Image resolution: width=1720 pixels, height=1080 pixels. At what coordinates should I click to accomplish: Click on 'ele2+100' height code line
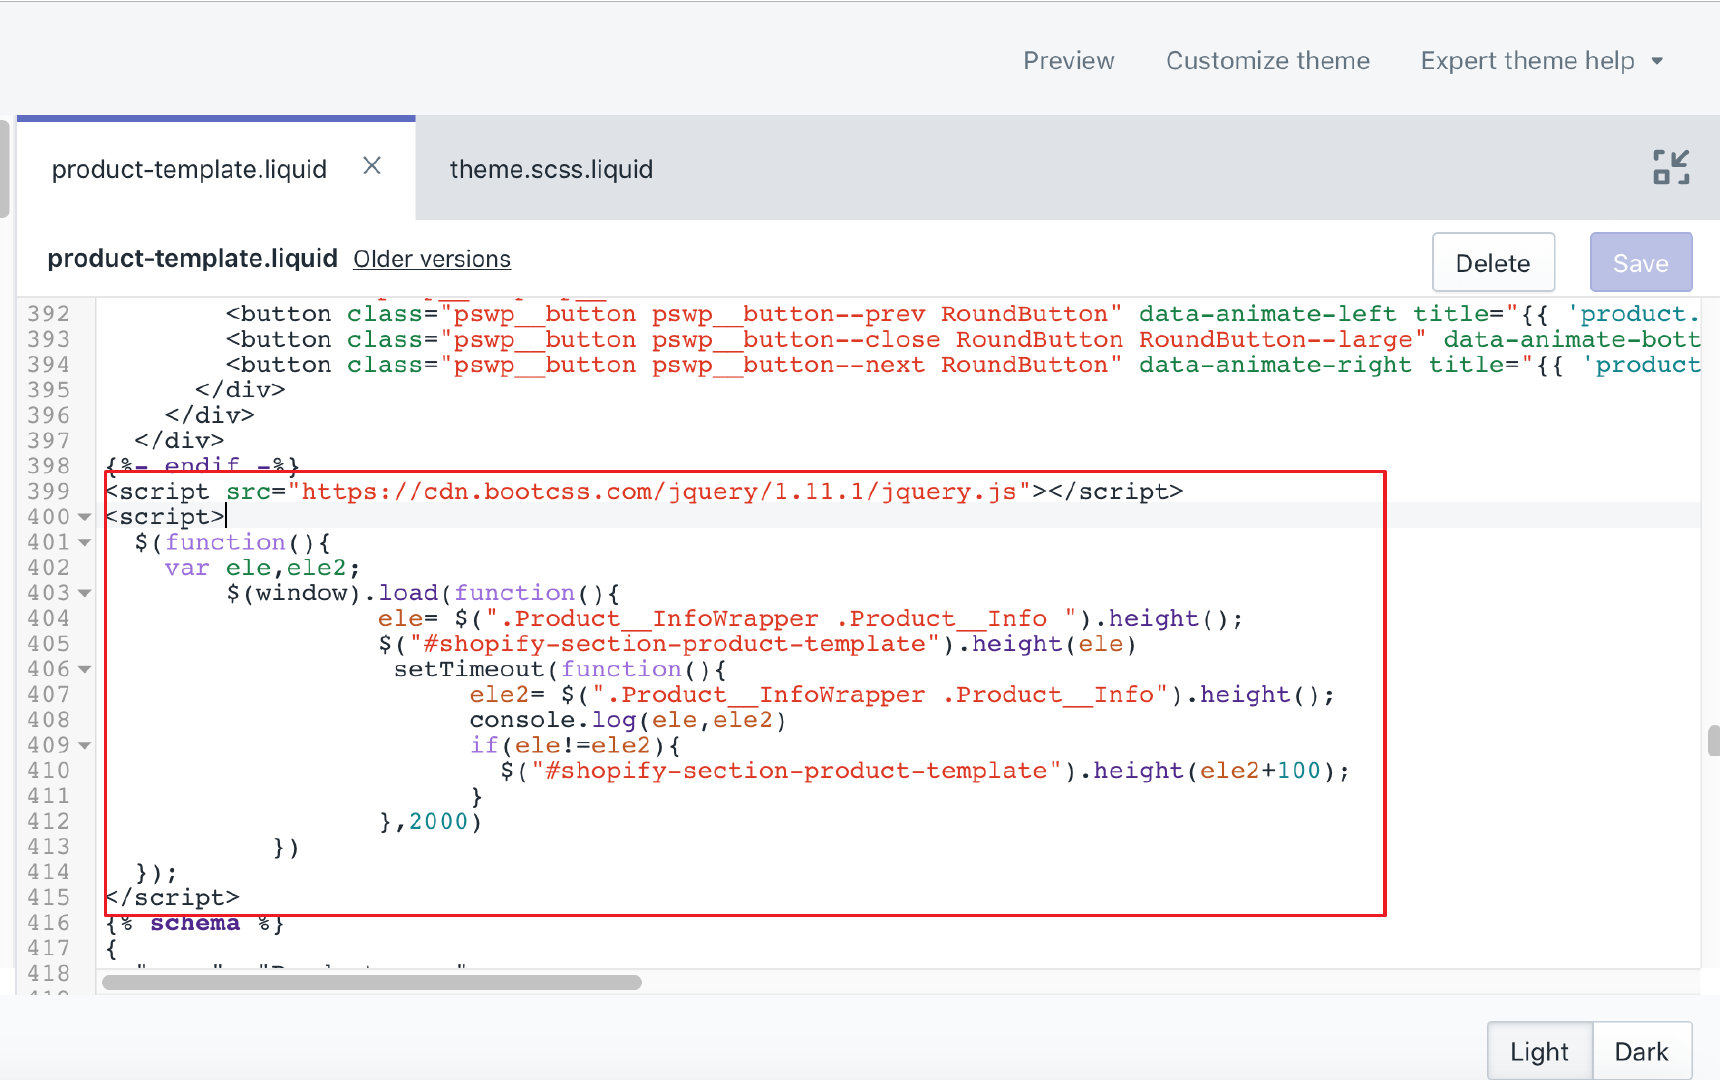(925, 771)
